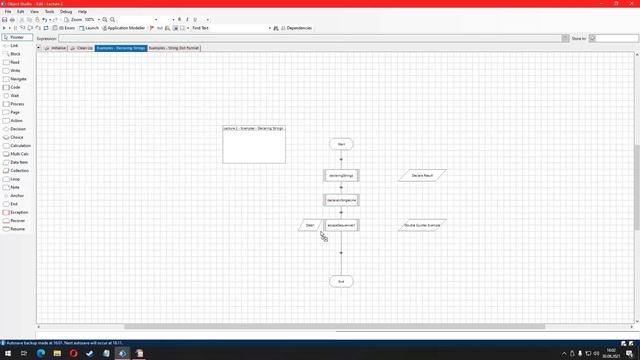The width and height of the screenshot is (640, 360).
Task: Click the binoculars find icon
Action: [276, 28]
